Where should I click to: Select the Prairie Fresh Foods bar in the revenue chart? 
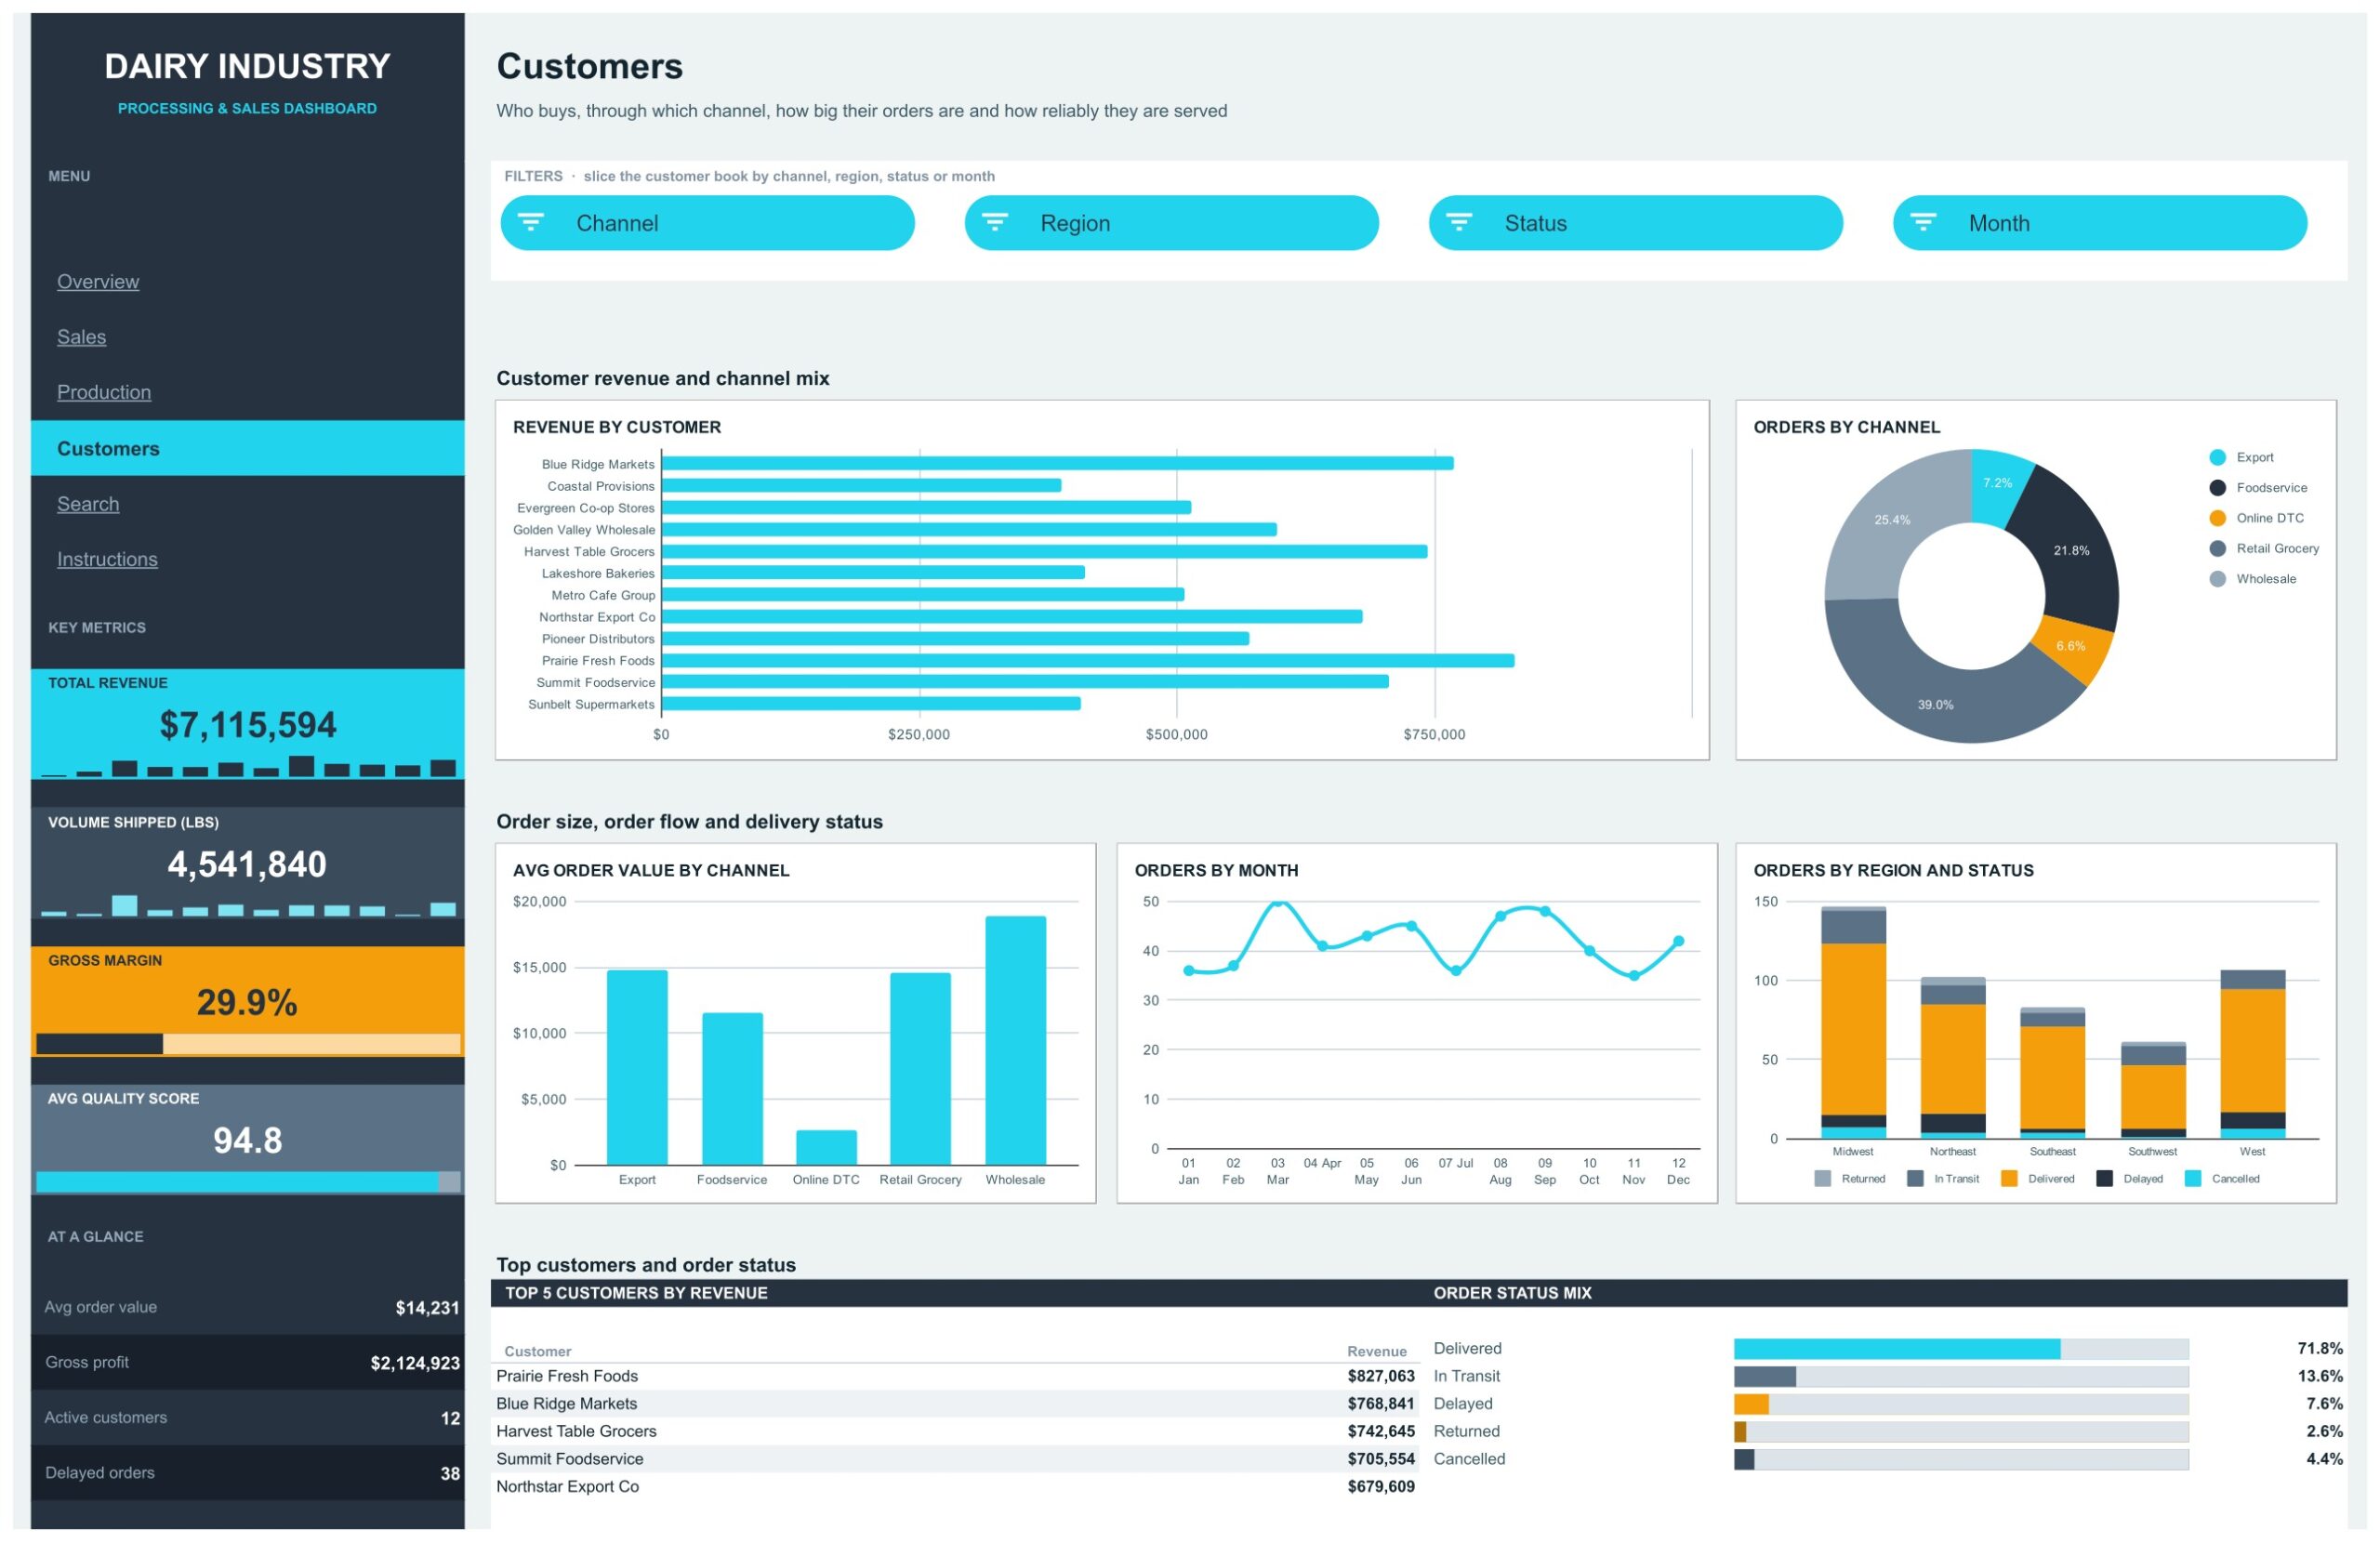[1088, 660]
